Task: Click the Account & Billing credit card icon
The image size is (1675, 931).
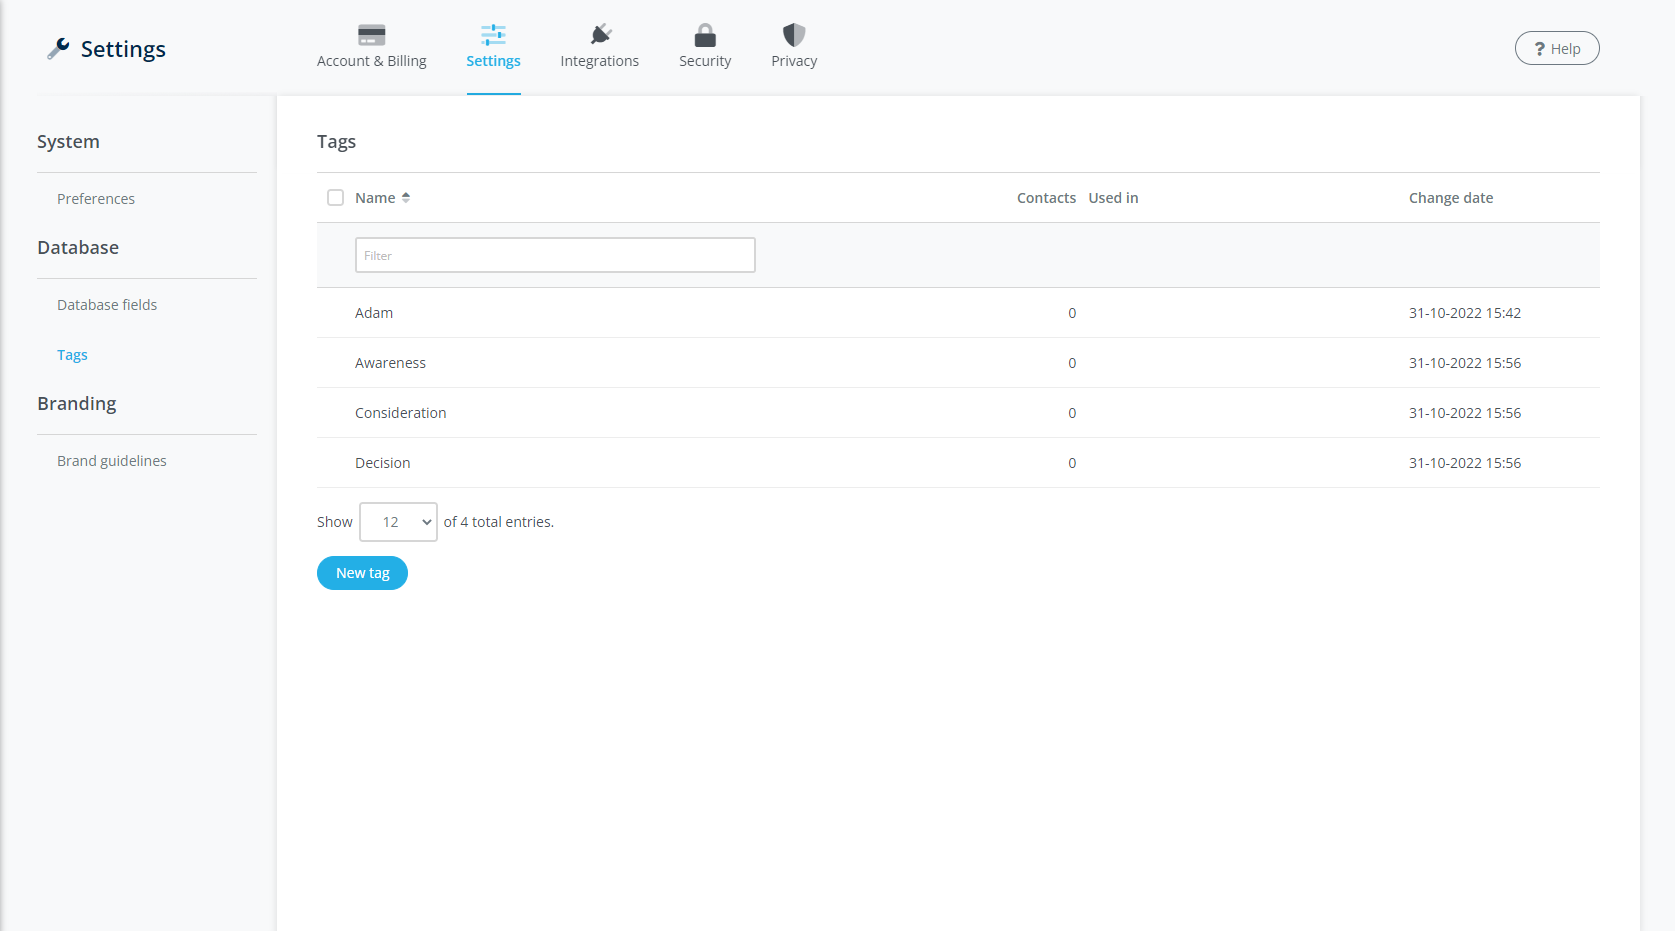Action: [371, 35]
